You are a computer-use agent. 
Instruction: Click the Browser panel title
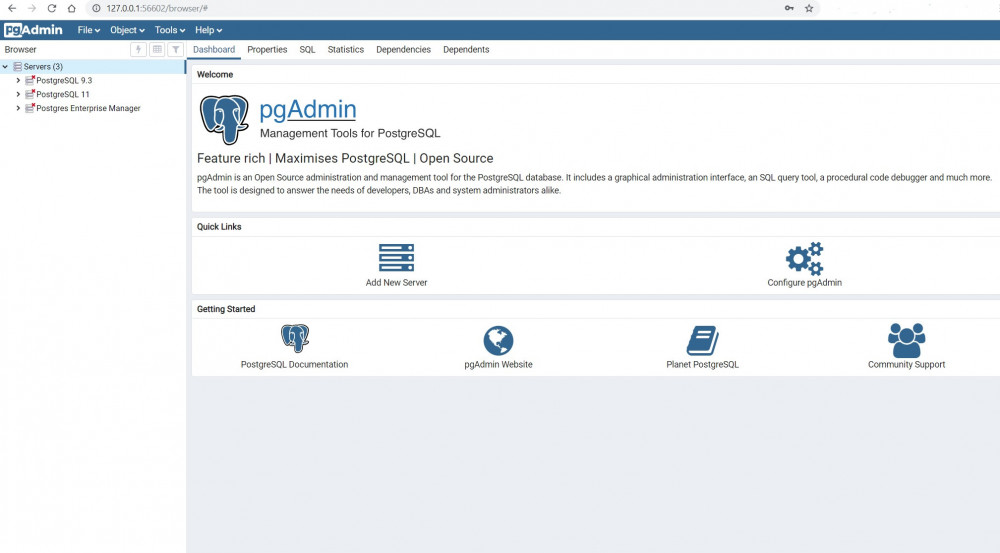[x=20, y=49]
